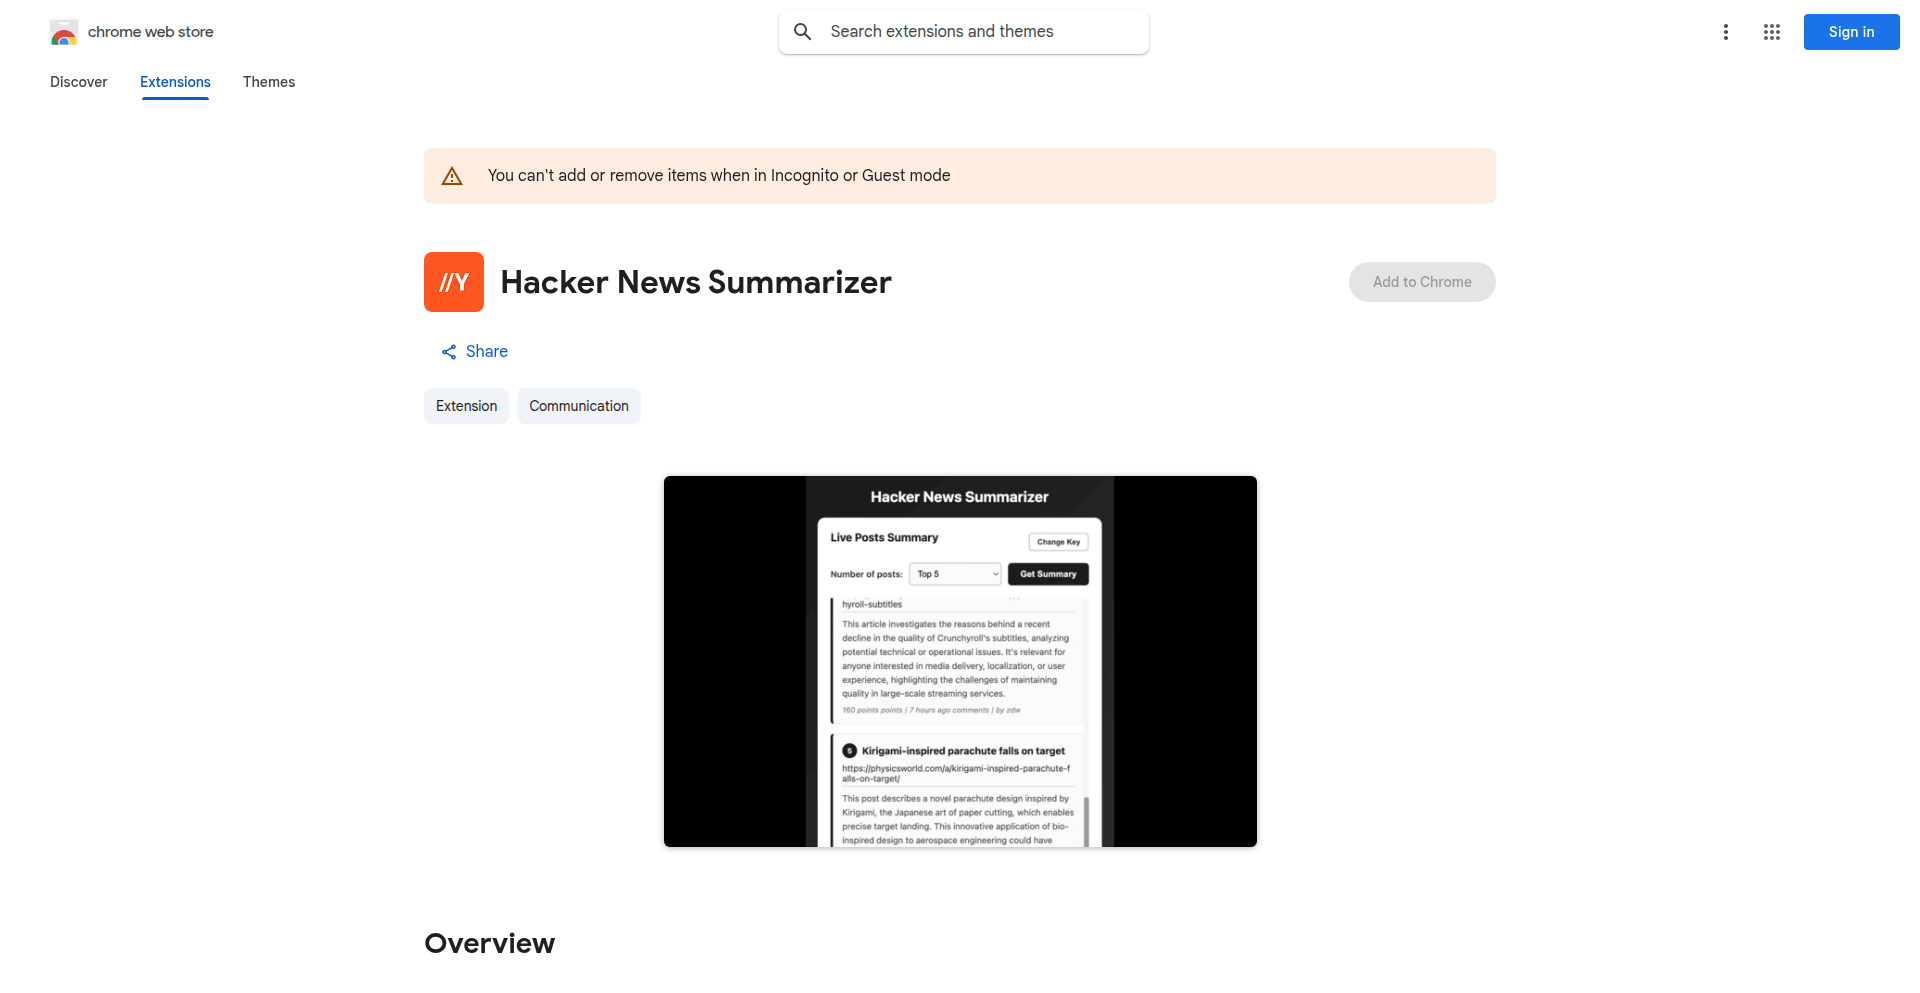The image size is (1920, 993).
Task: Click the Hacker News Summarizer extension icon
Action: click(x=454, y=282)
